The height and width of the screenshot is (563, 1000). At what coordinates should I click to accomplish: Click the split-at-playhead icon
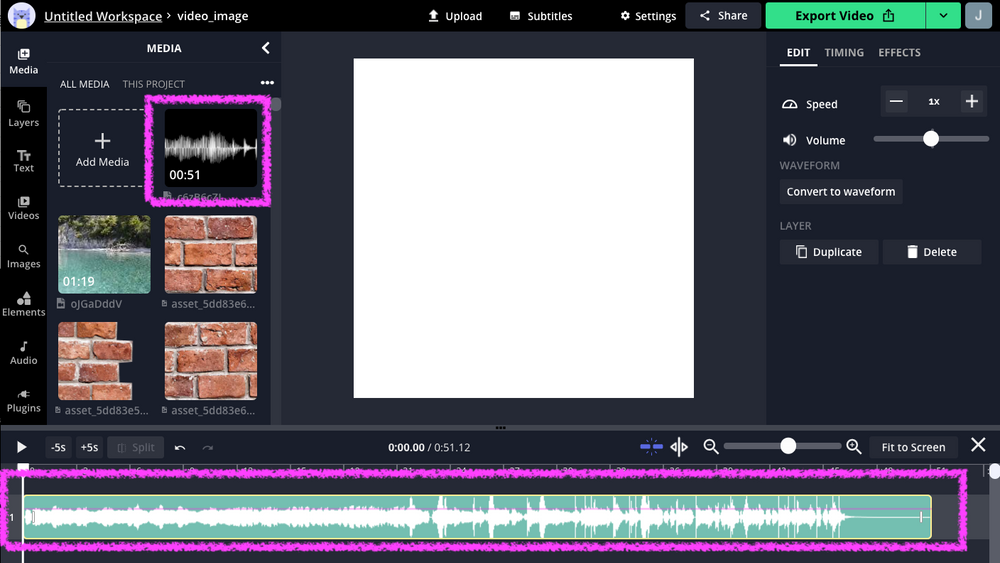click(679, 448)
